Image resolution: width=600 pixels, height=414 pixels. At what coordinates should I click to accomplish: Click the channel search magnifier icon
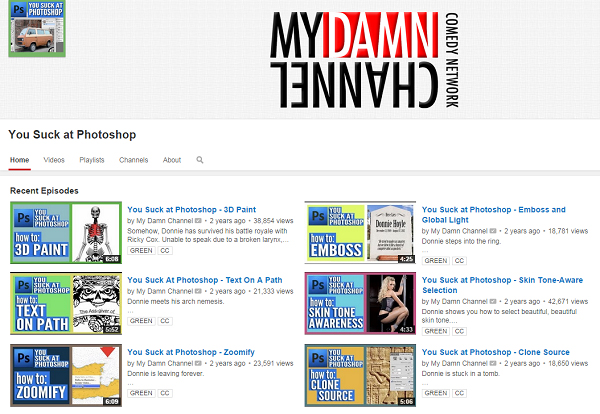pos(200,160)
